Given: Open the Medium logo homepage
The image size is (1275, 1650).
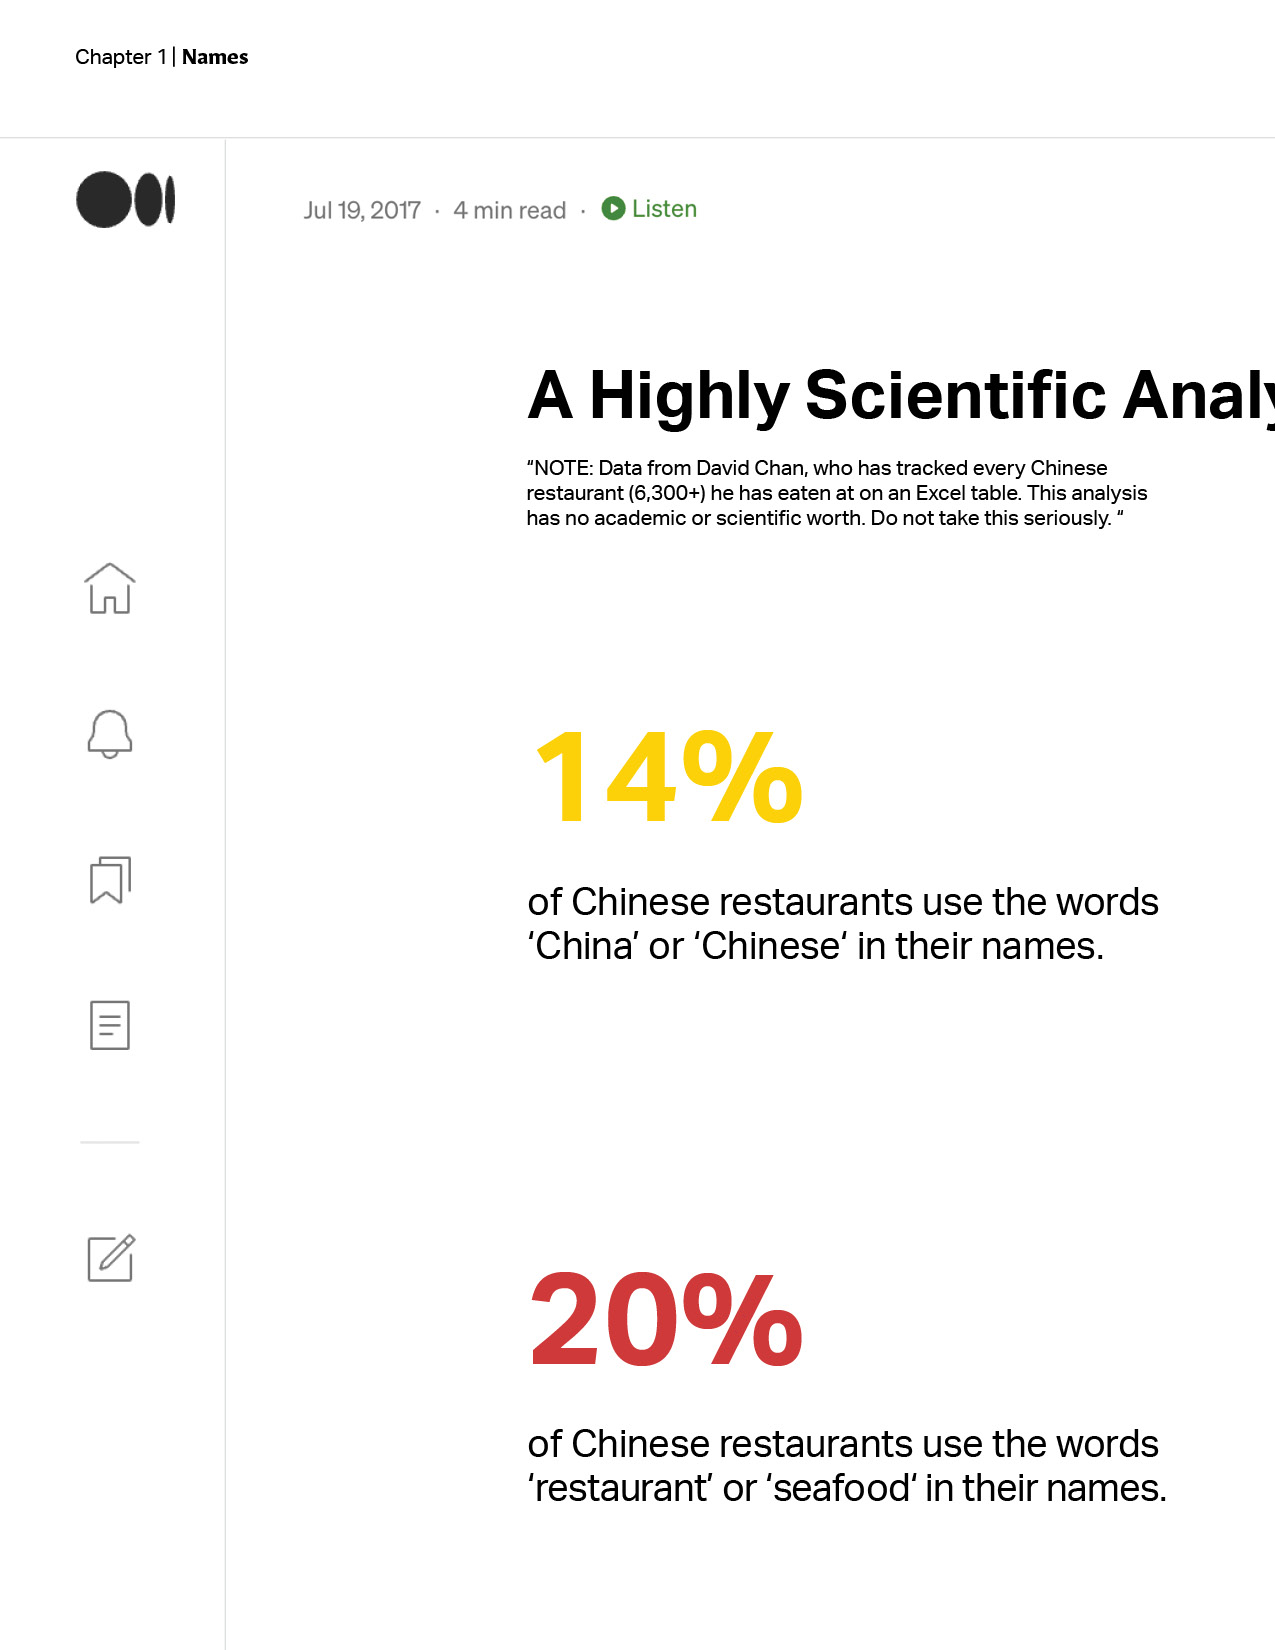Looking at the screenshot, I should [126, 200].
